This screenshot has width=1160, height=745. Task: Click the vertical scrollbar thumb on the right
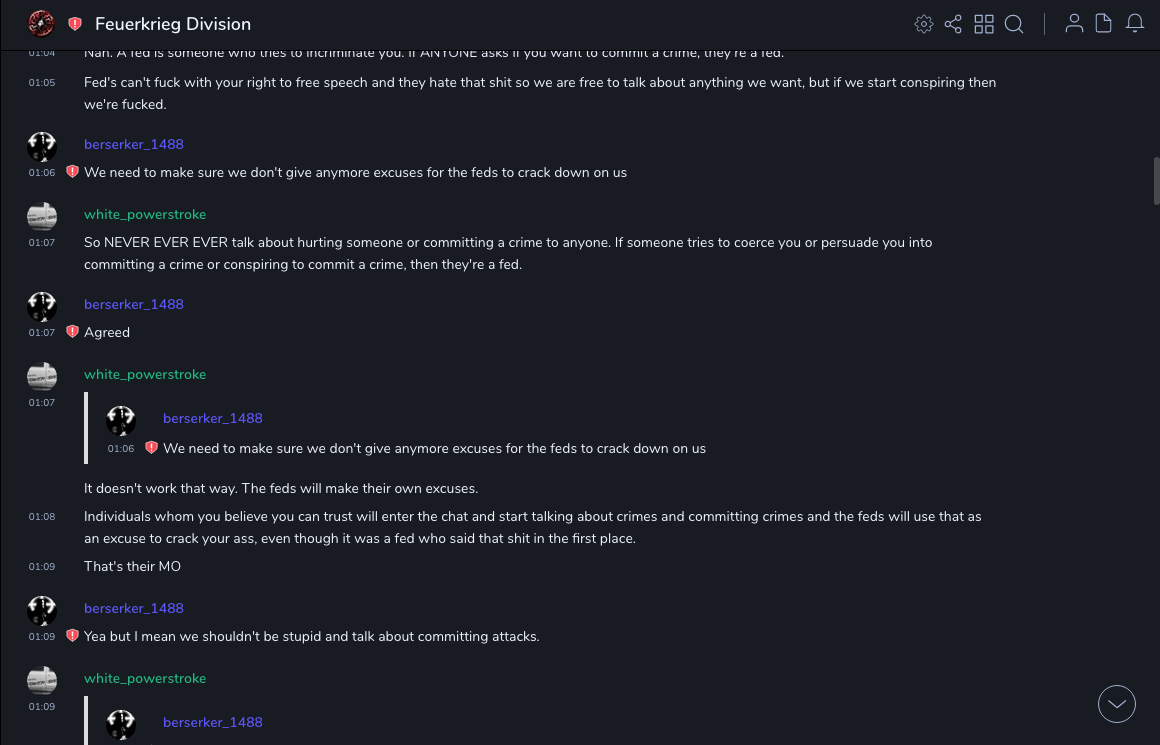coord(1156,180)
